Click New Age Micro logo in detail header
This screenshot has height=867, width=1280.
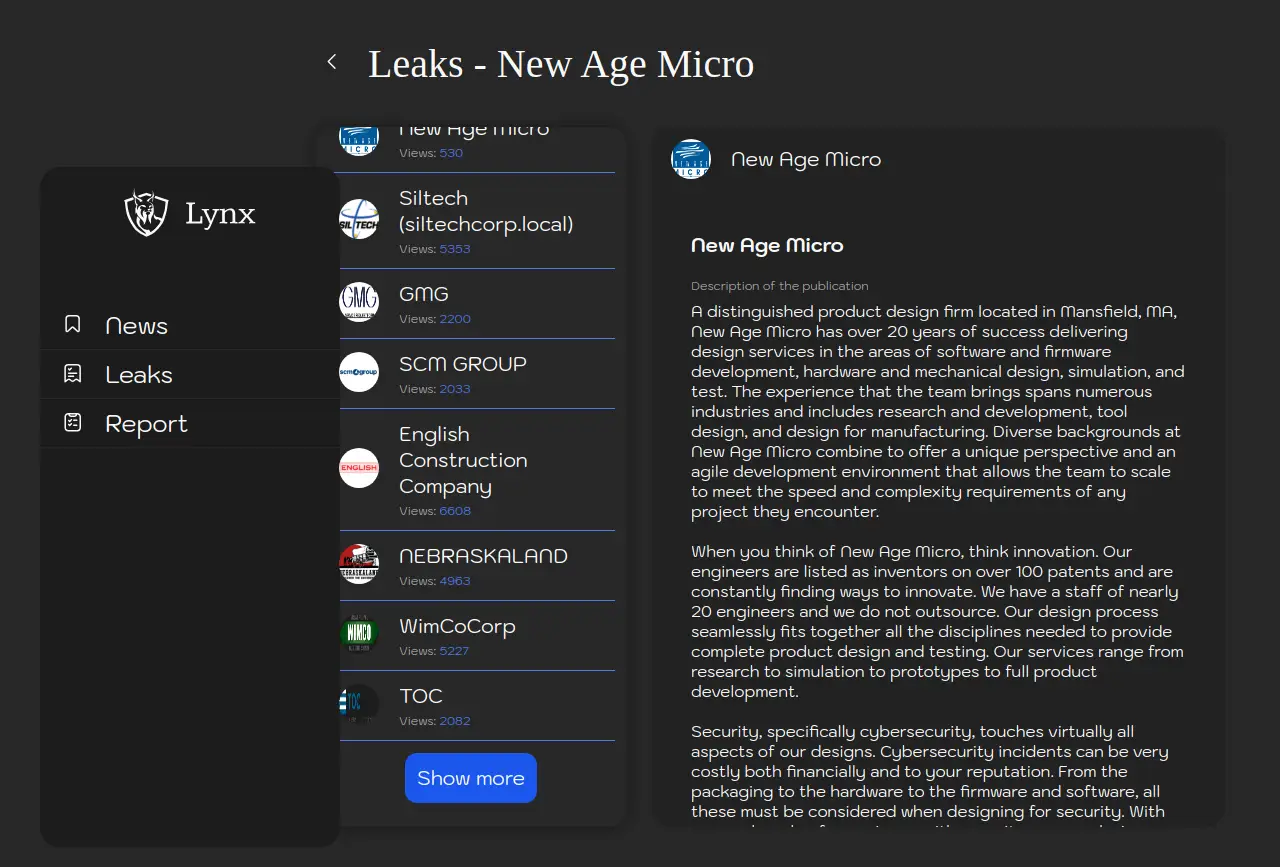[x=691, y=159]
